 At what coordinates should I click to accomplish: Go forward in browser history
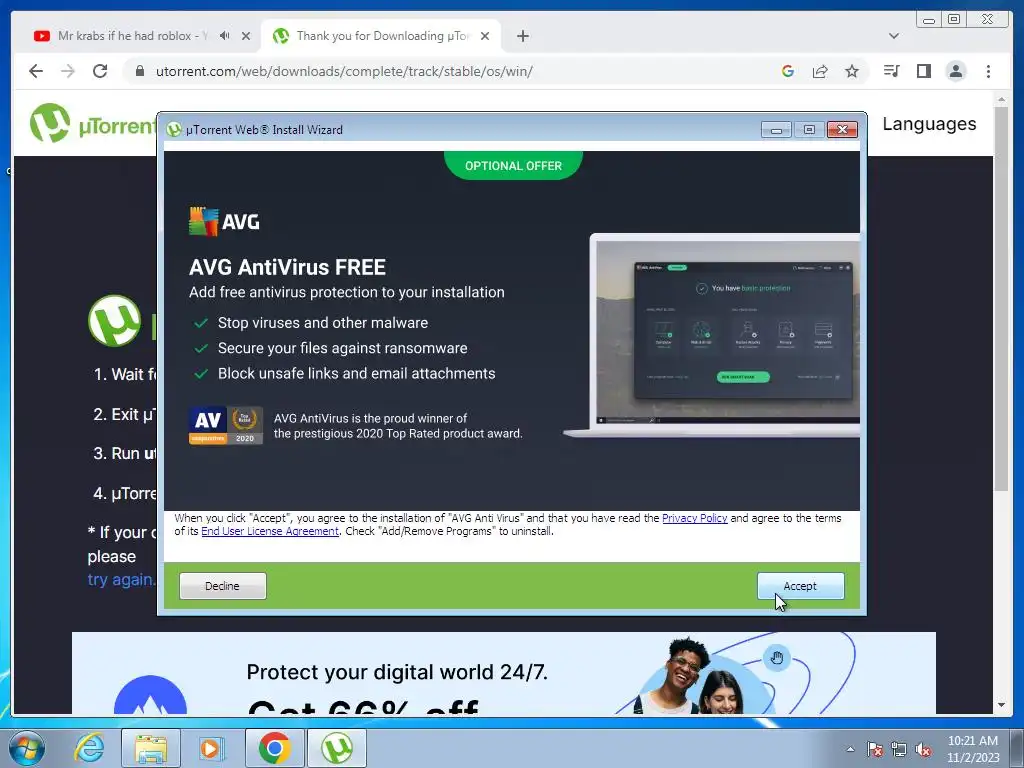[68, 71]
